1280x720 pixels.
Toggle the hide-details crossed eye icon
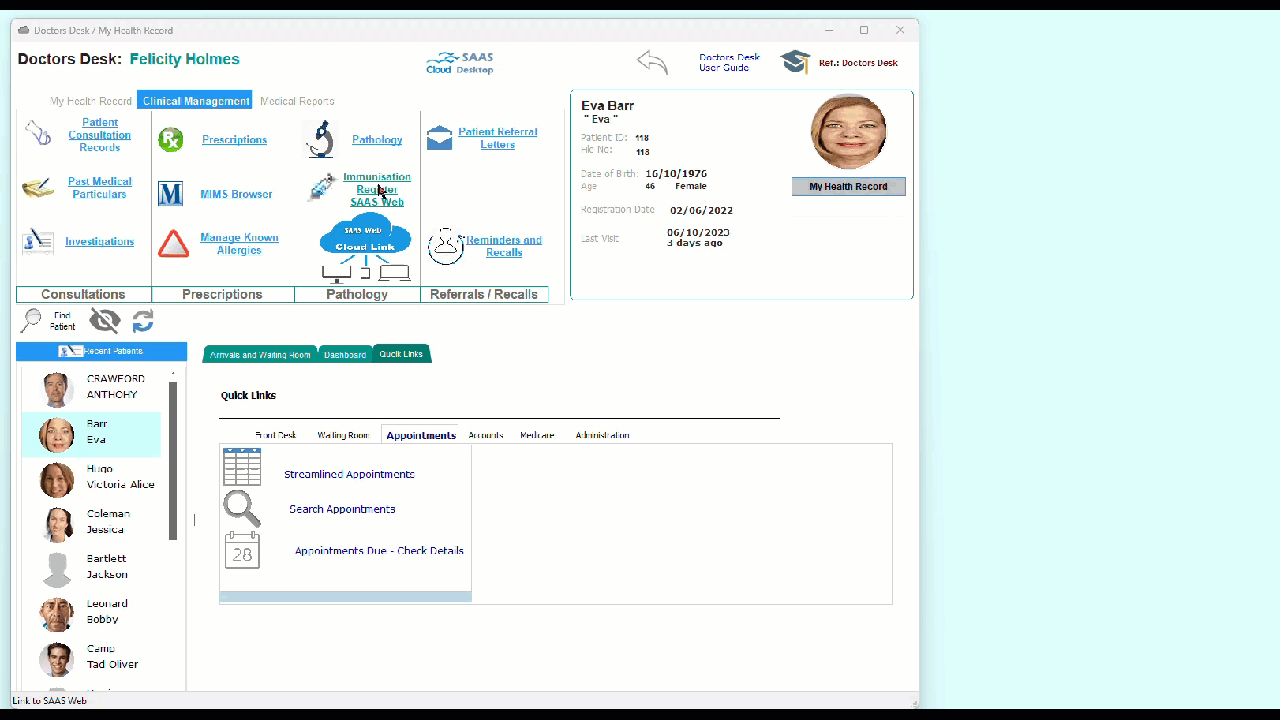[x=104, y=320]
